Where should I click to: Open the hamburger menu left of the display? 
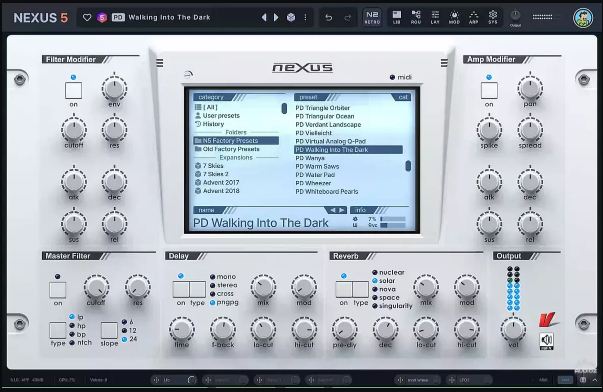point(160,63)
